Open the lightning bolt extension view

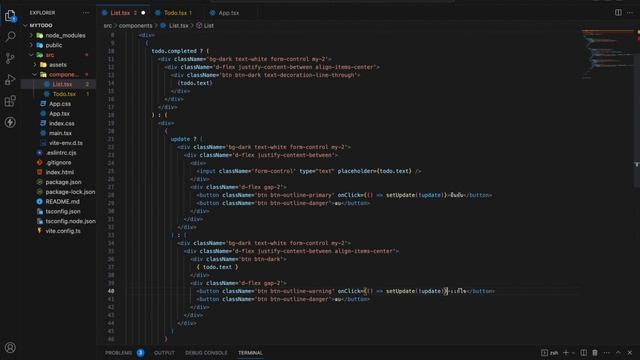click(x=10, y=122)
